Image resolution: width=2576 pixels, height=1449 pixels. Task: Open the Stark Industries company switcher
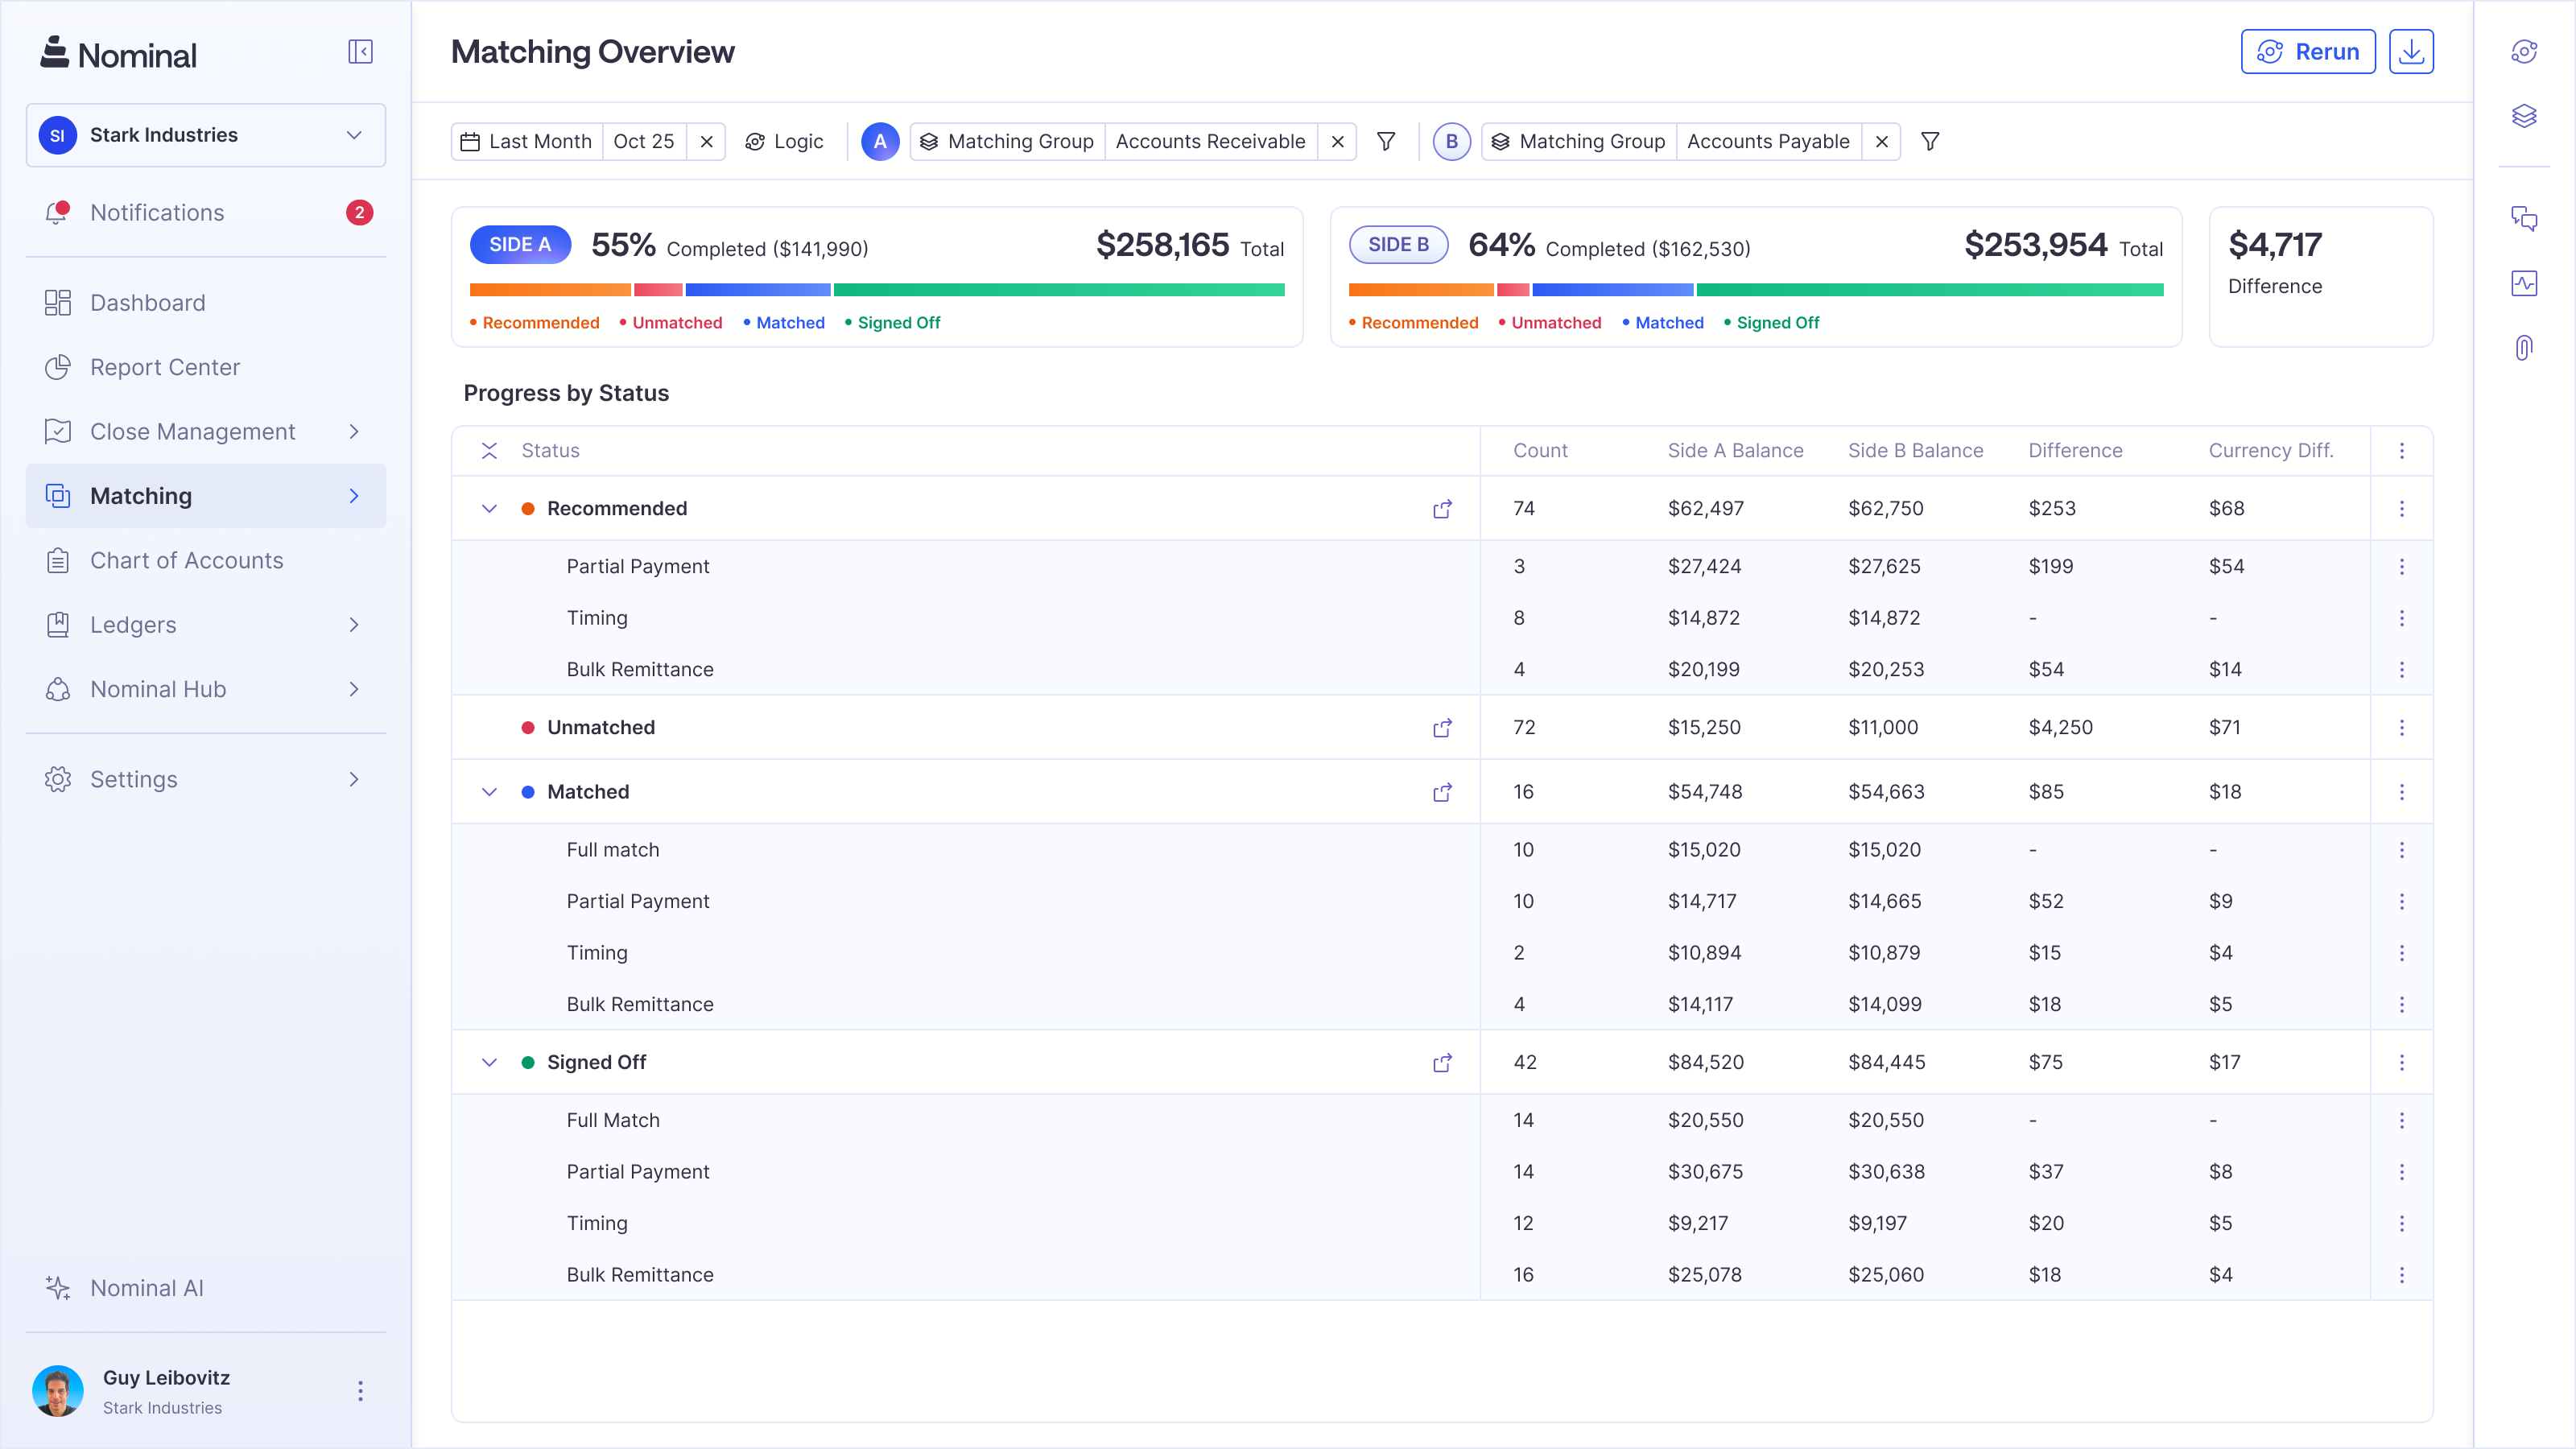[x=205, y=135]
